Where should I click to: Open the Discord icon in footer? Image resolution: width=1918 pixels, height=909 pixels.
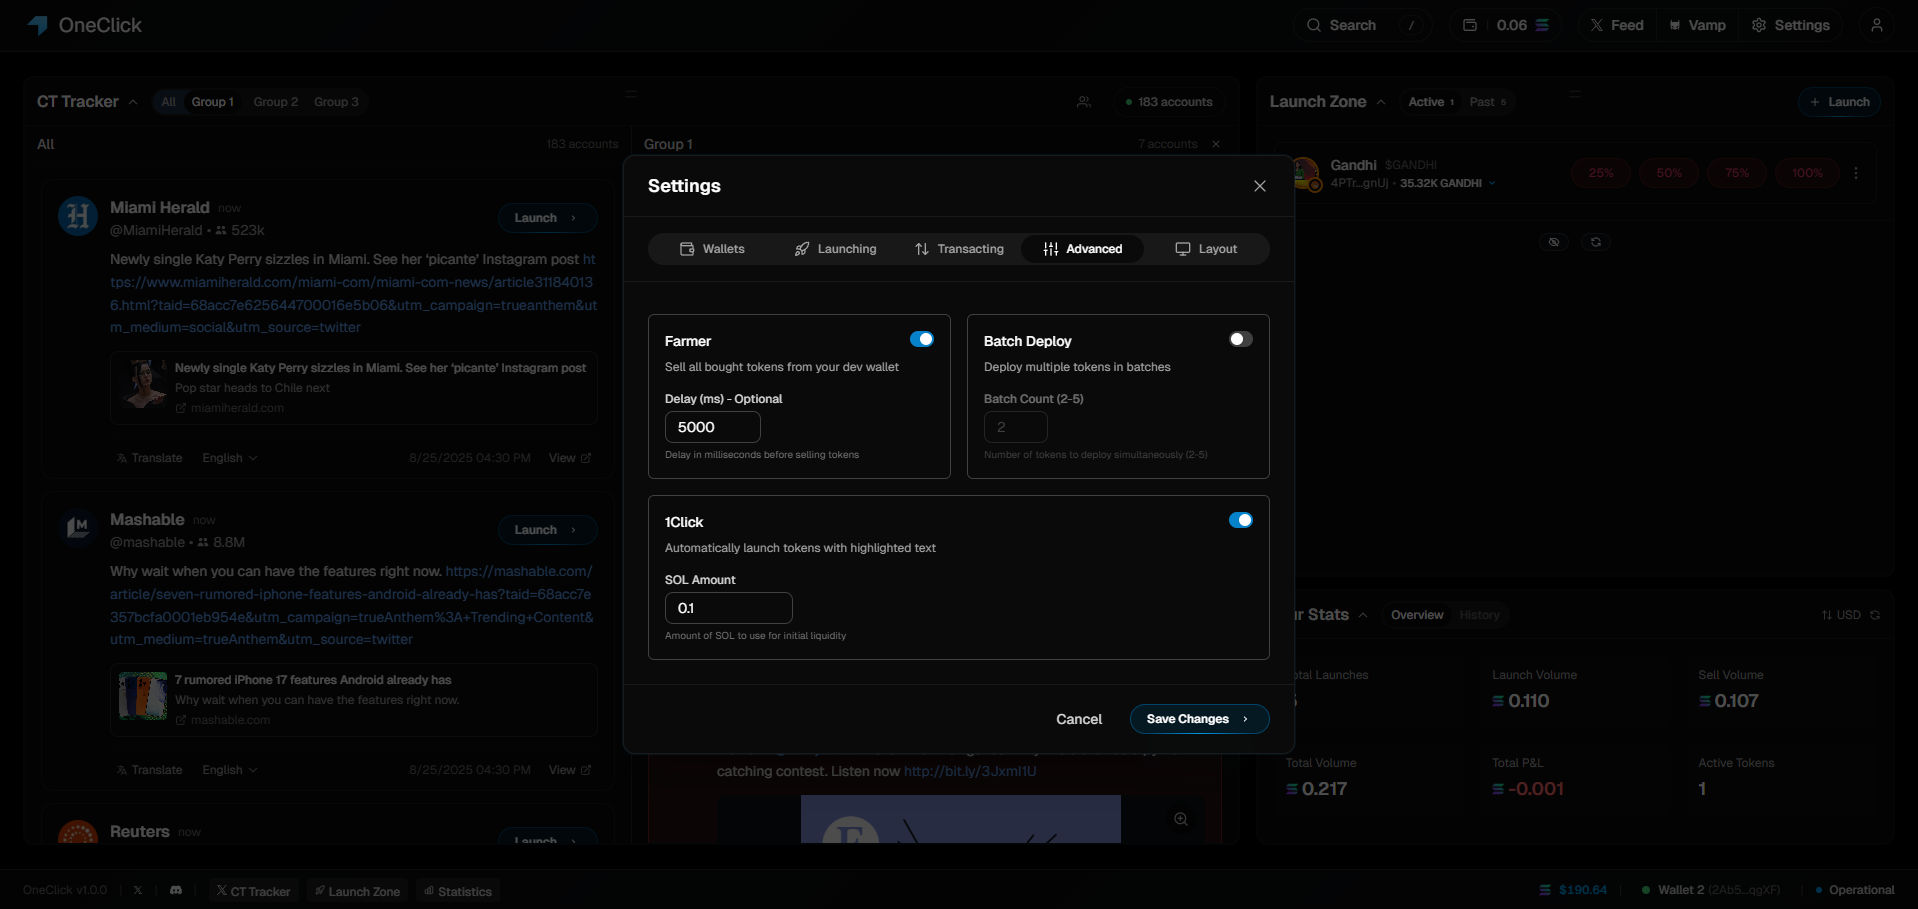pyautogui.click(x=176, y=890)
